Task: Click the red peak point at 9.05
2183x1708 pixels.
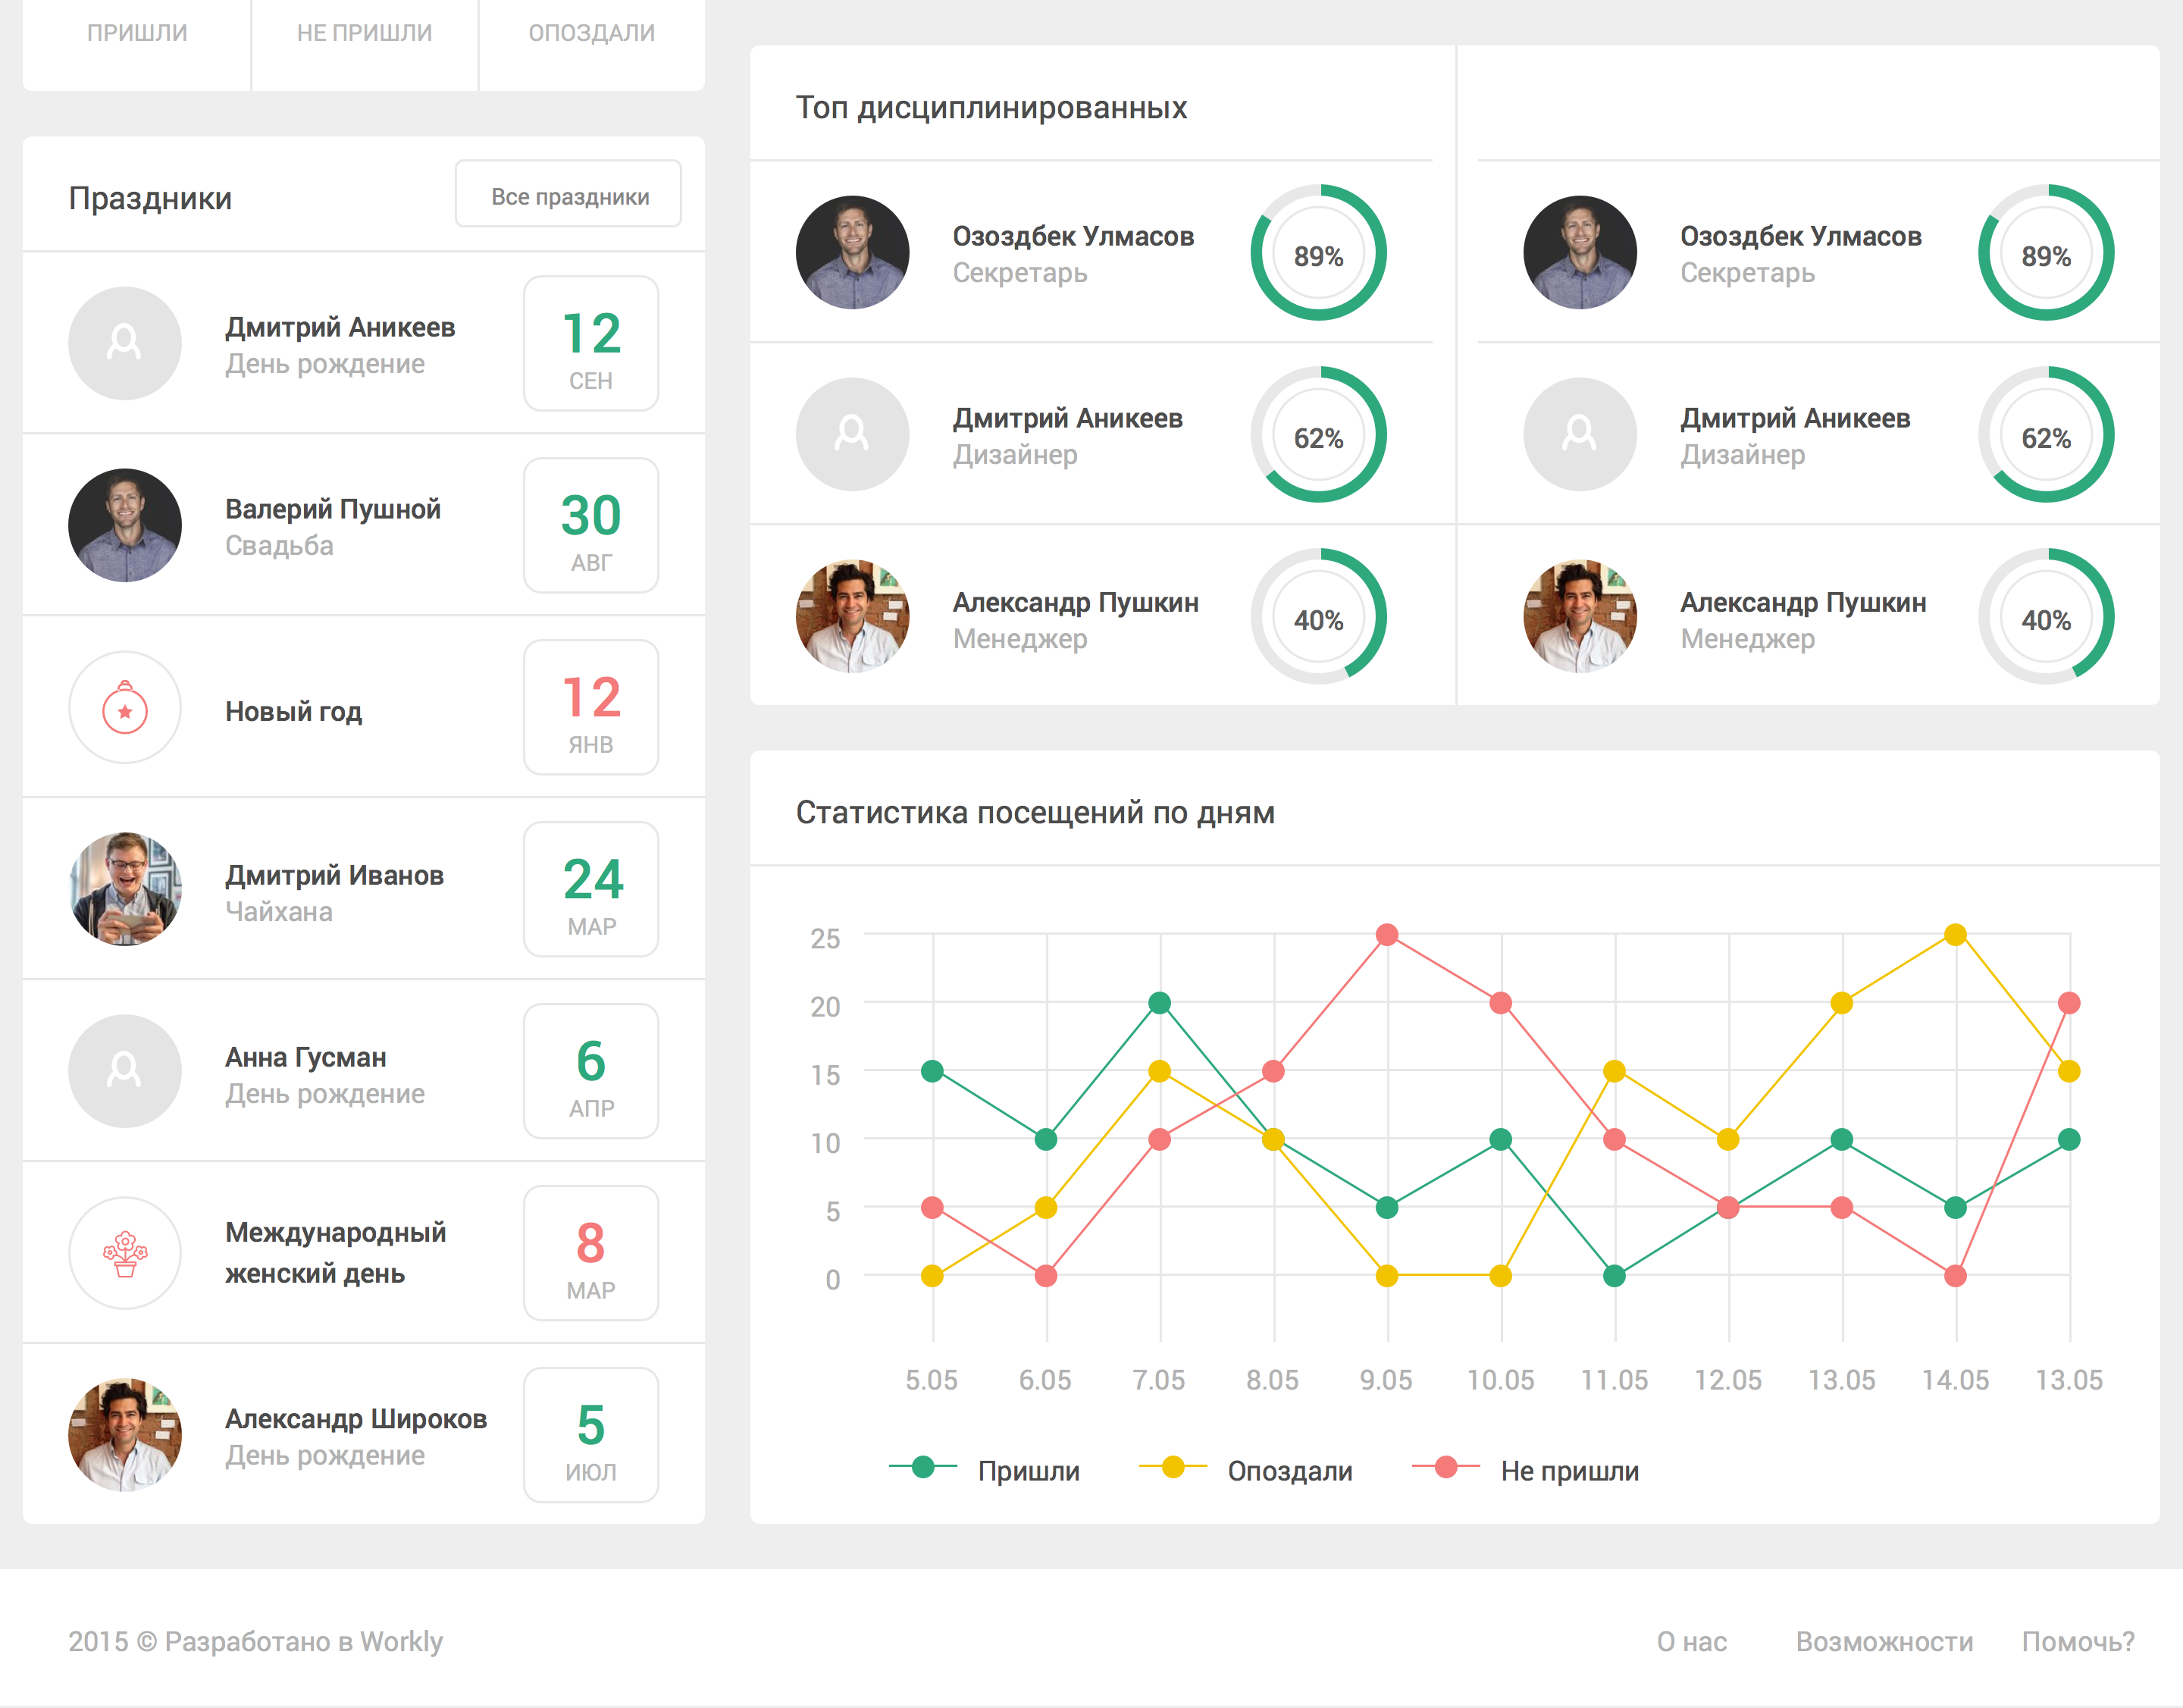Action: point(1387,935)
